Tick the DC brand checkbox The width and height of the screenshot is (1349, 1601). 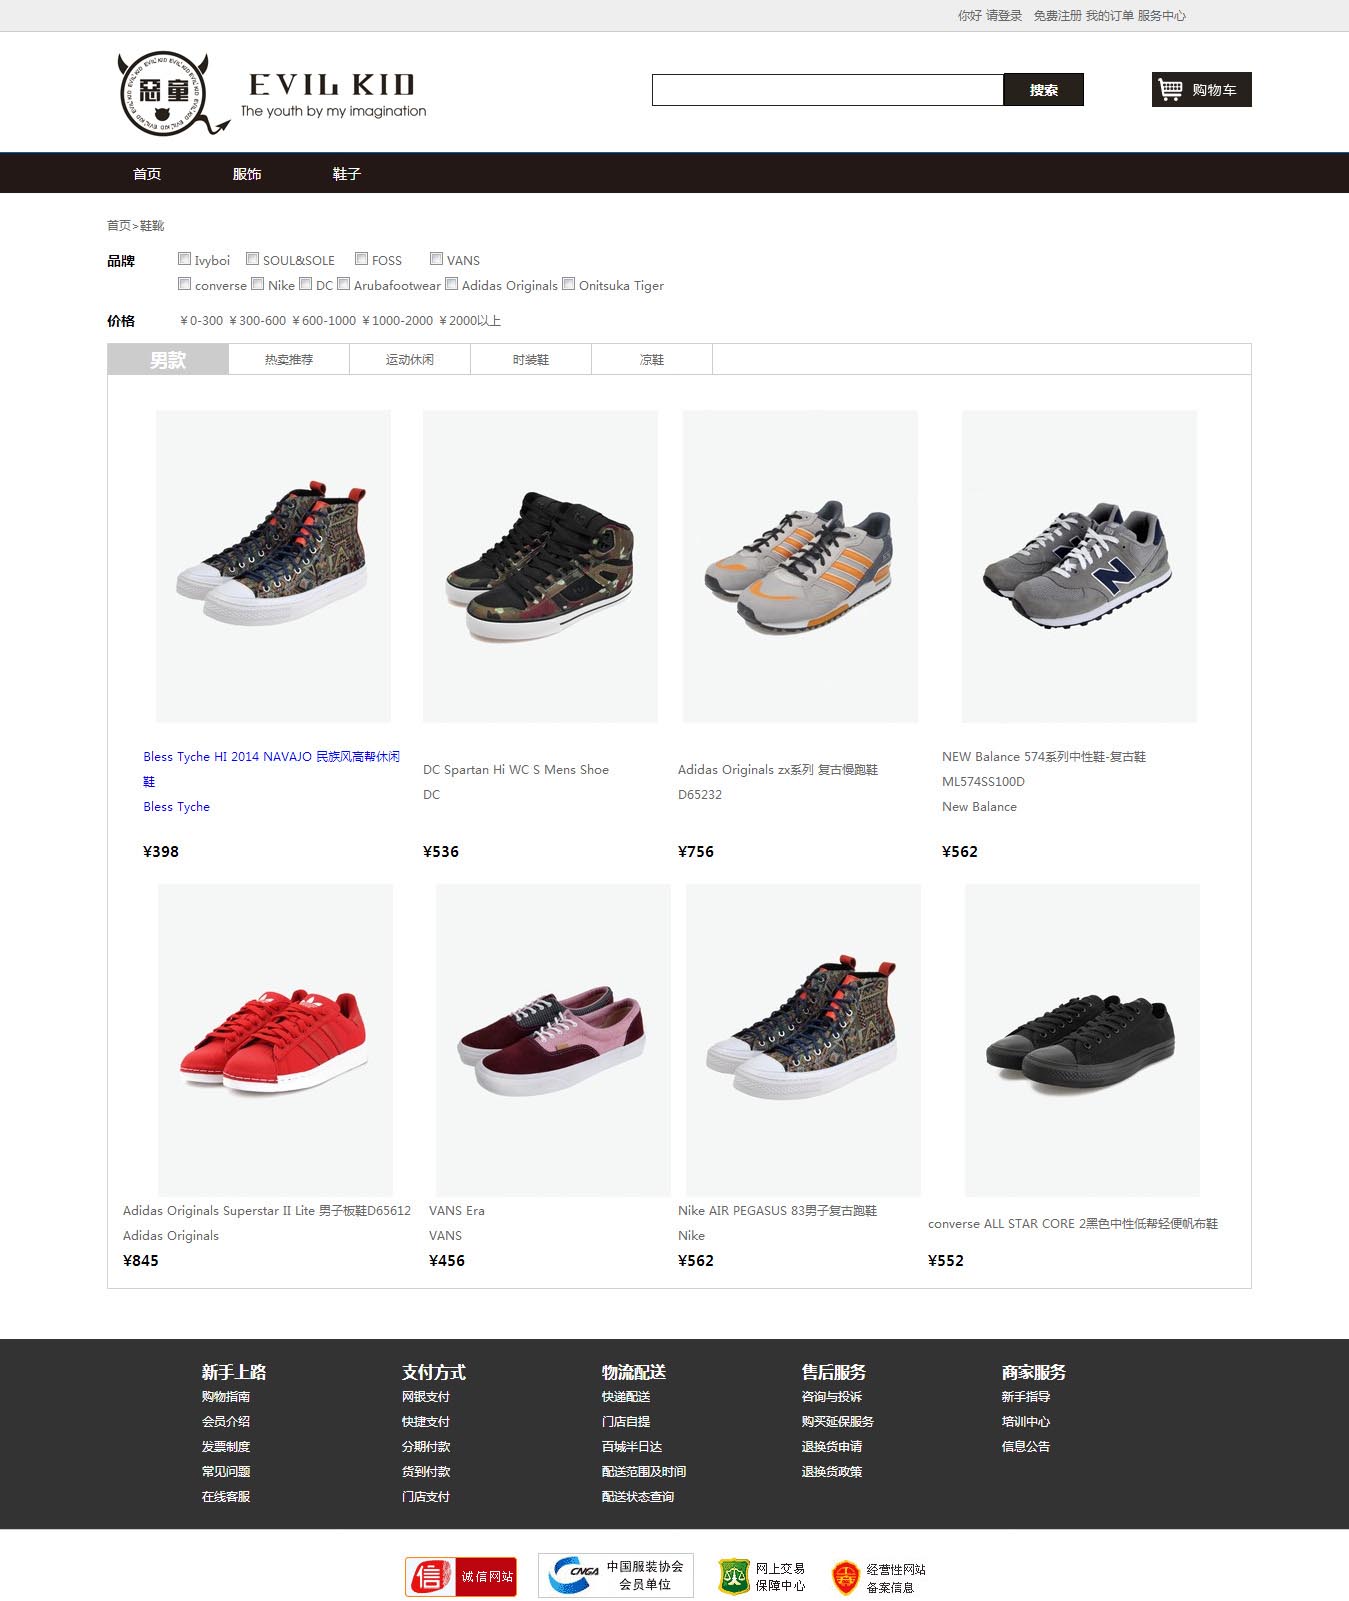pos(305,284)
